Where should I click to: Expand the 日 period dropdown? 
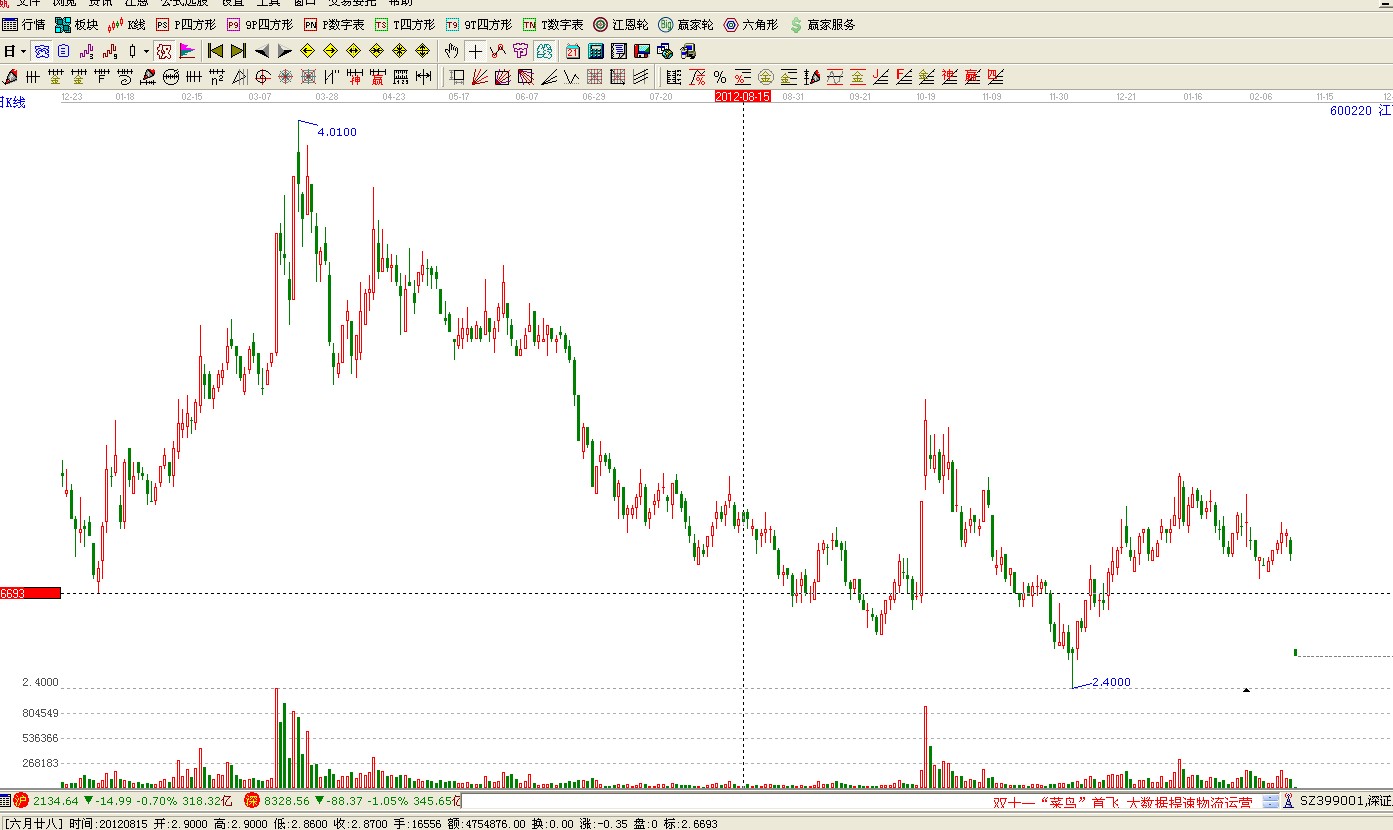[x=14, y=51]
